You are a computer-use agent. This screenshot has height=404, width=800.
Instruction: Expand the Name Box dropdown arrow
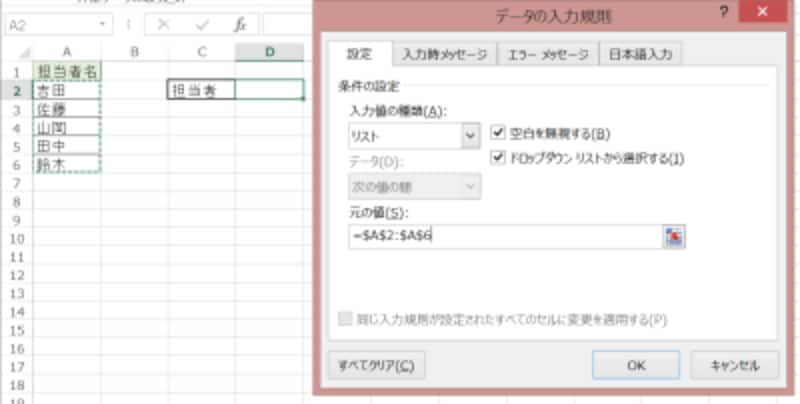pos(103,24)
